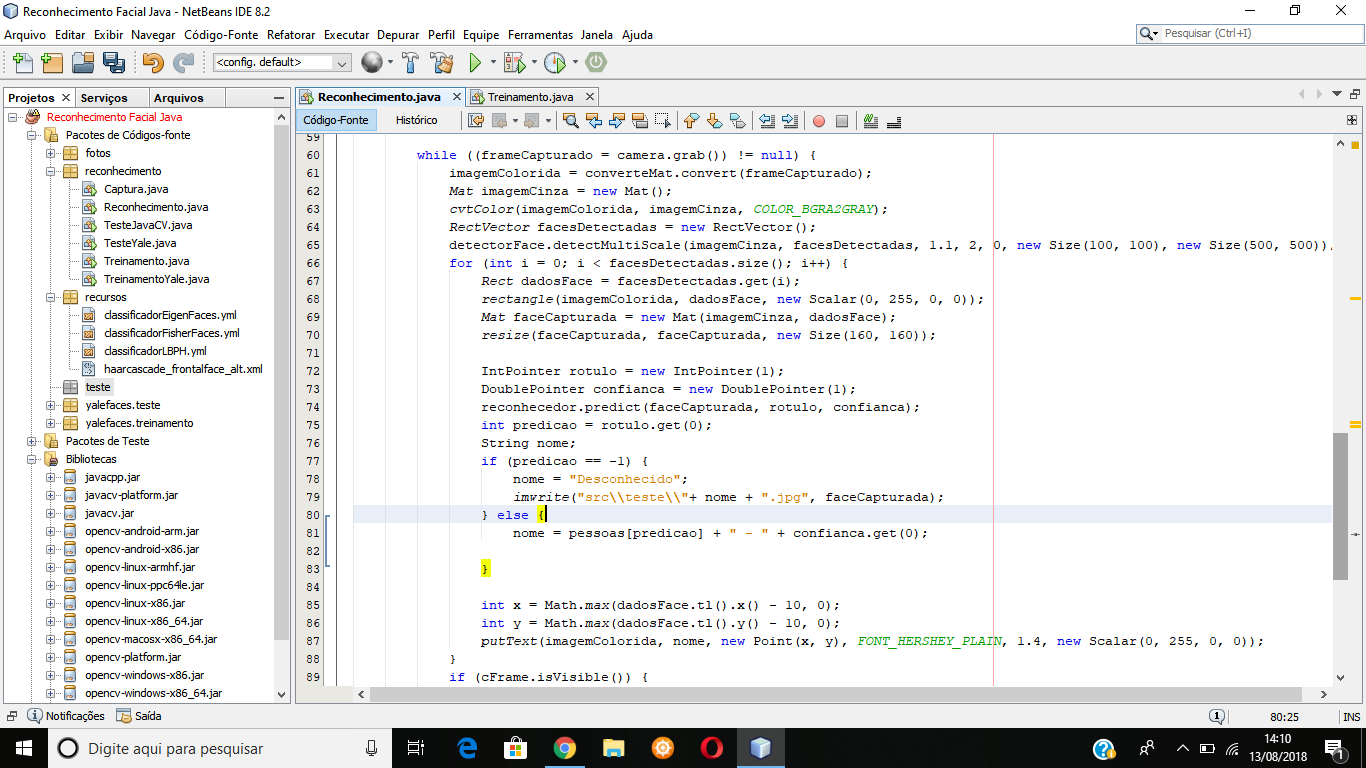Screen dimensions: 1366x768
Task: Click the Redo arrow icon
Action: [x=183, y=62]
